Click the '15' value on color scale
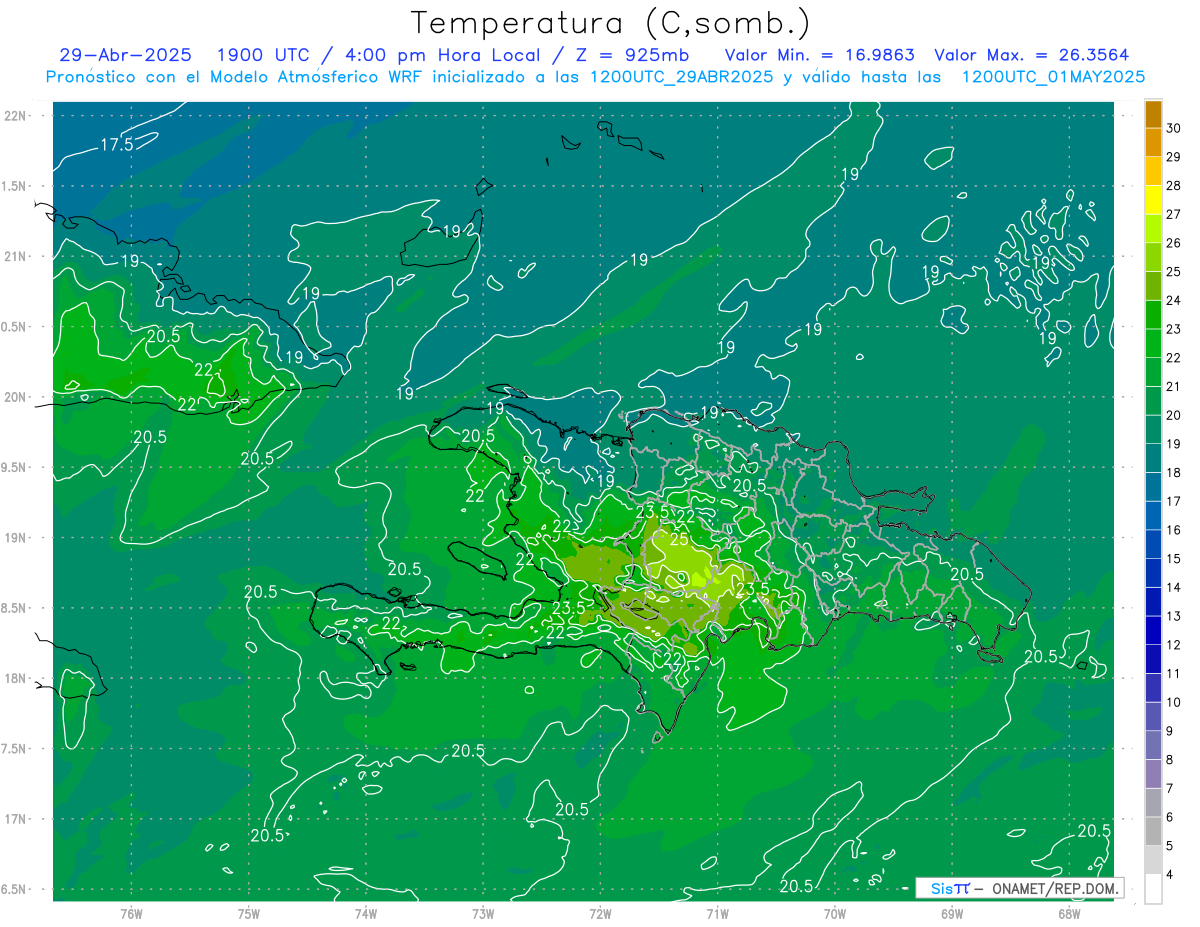The width and height of the screenshot is (1200, 927). click(x=1174, y=558)
